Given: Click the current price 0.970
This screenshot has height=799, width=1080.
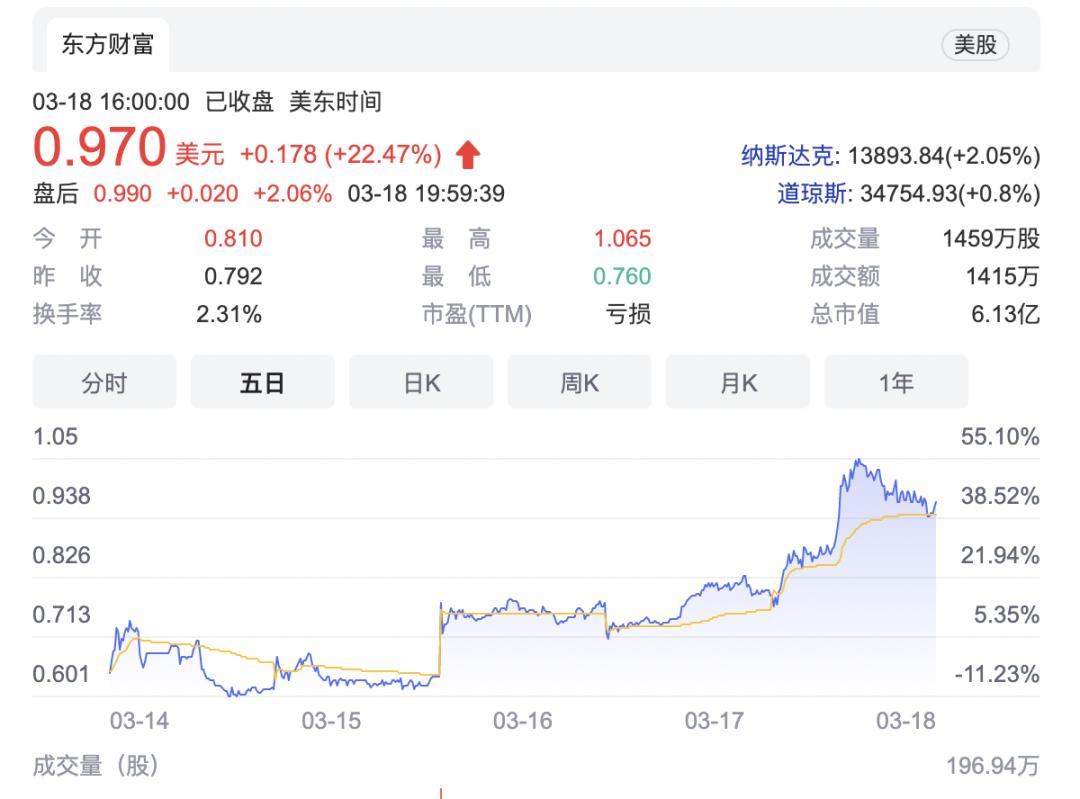Looking at the screenshot, I should coord(99,149).
